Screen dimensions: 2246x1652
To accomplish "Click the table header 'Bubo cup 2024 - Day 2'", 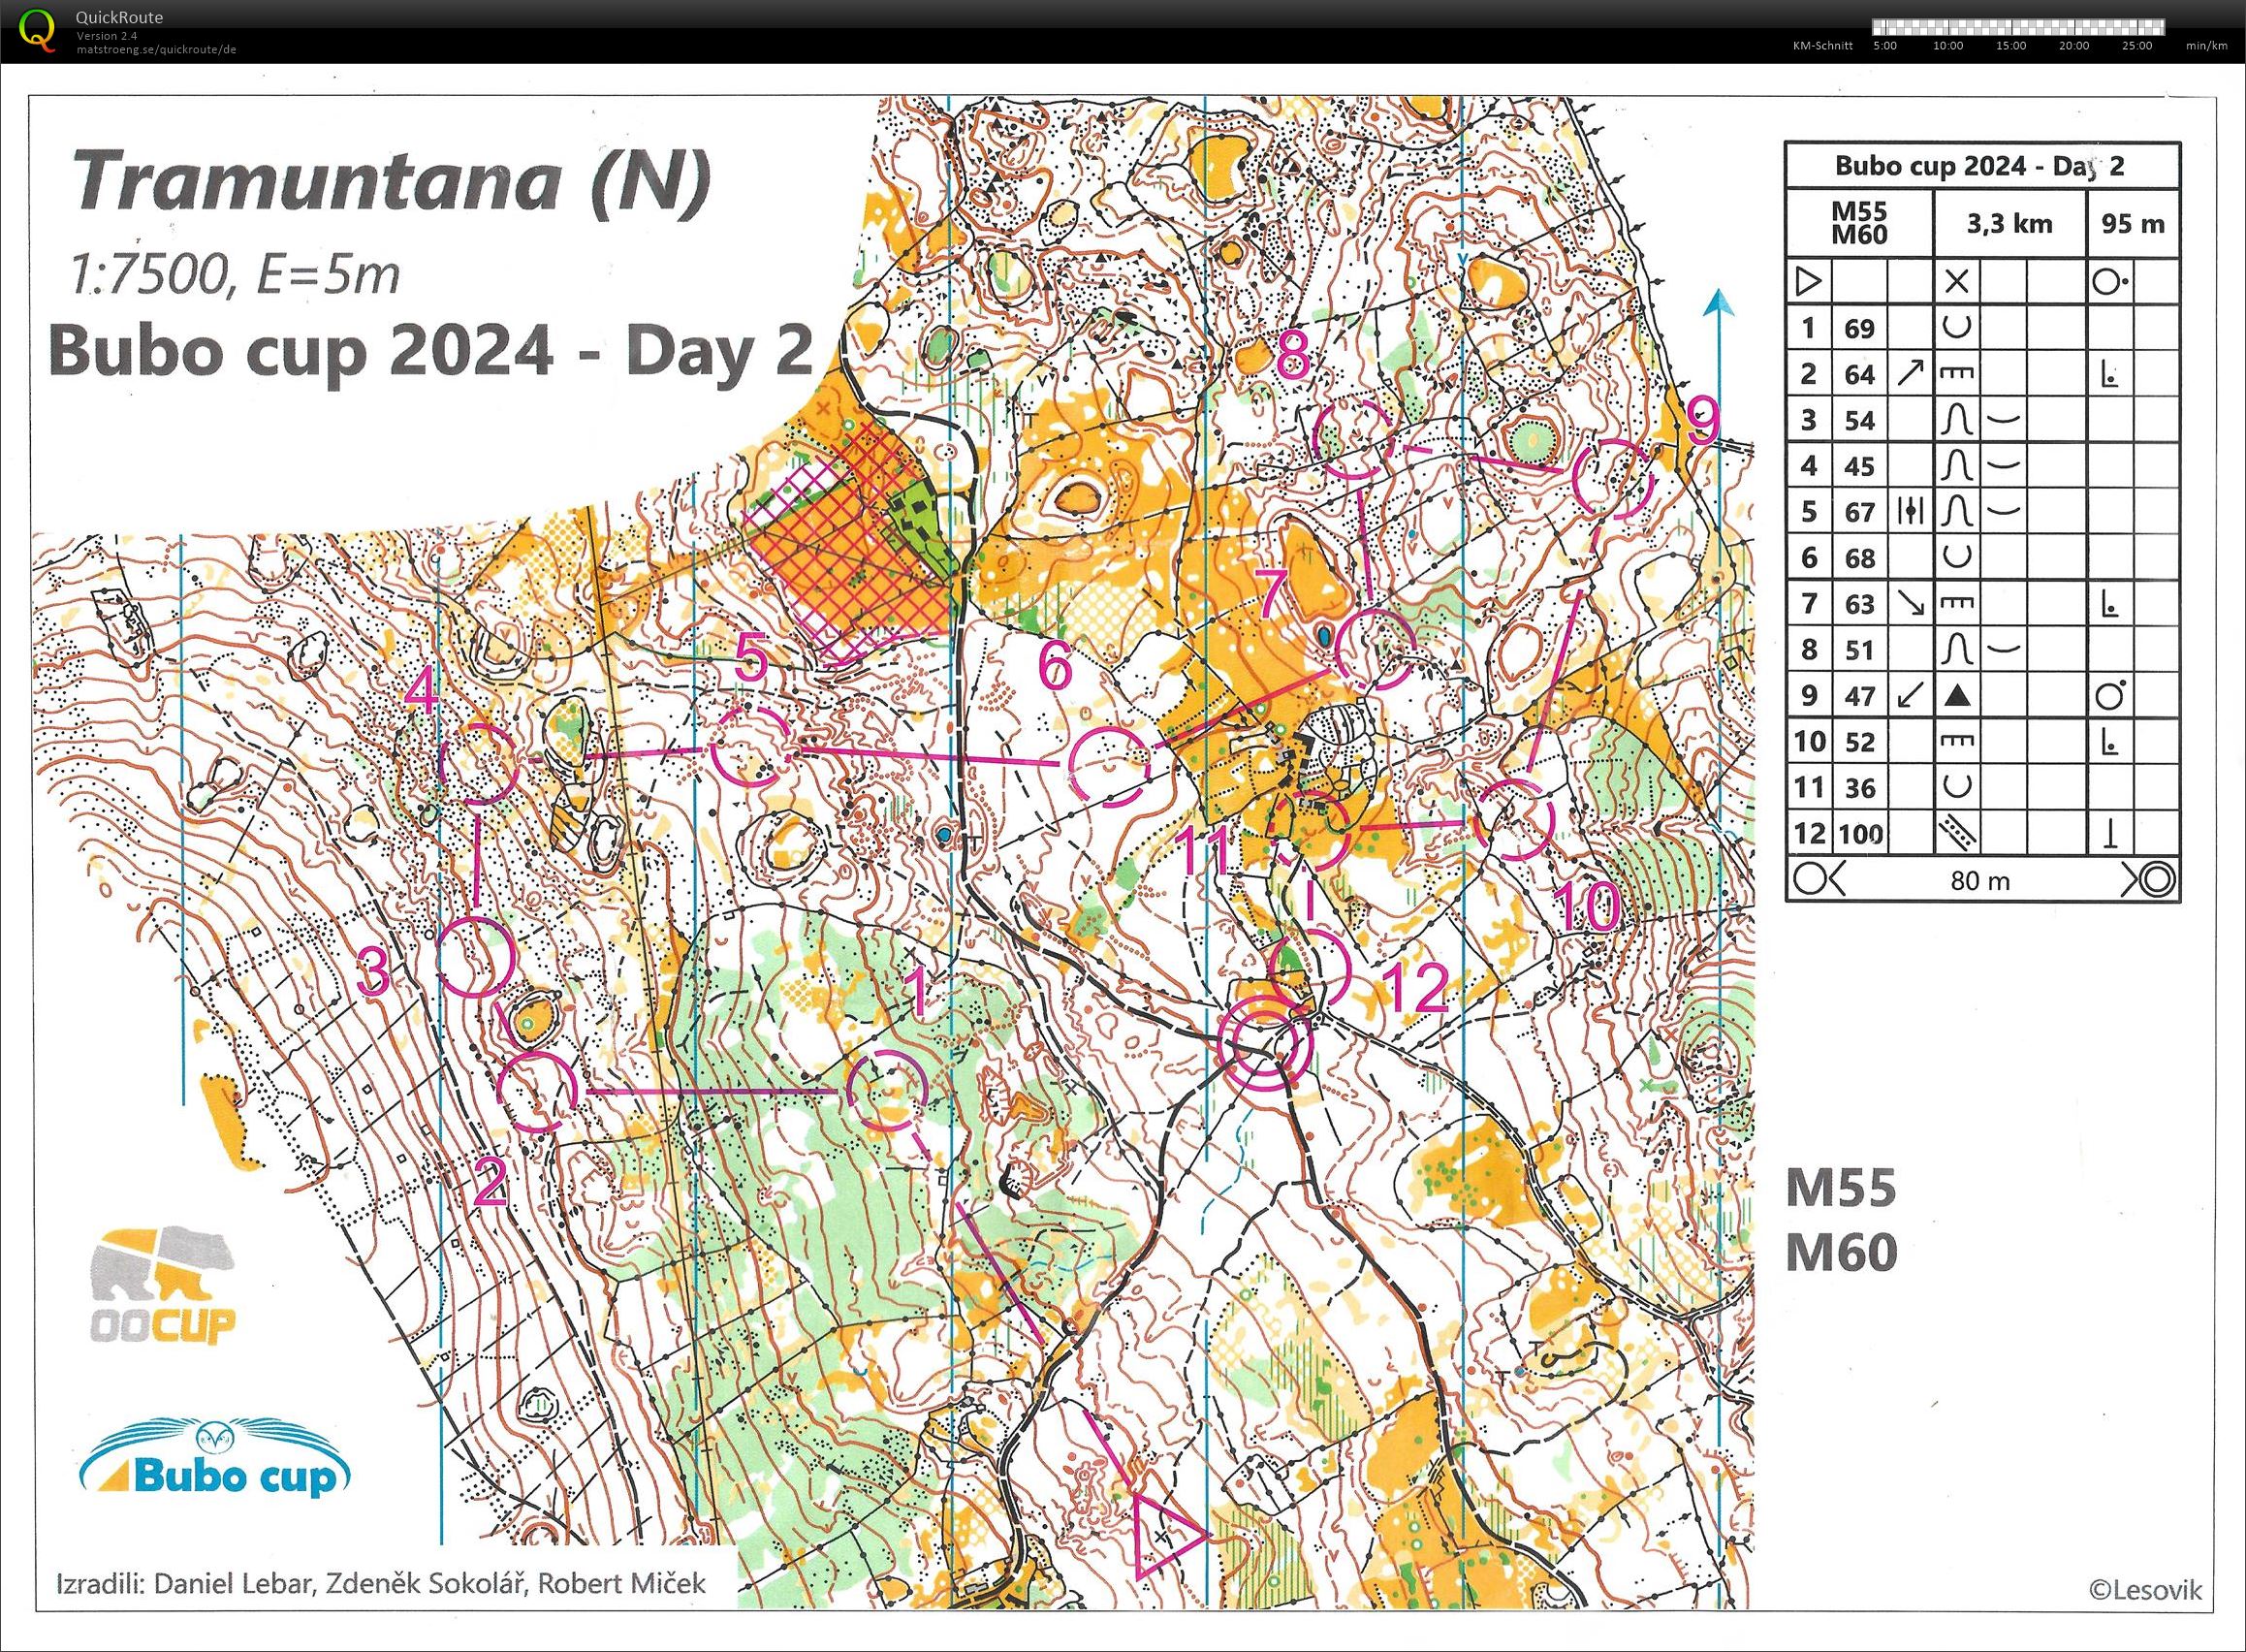I will pos(1982,166).
